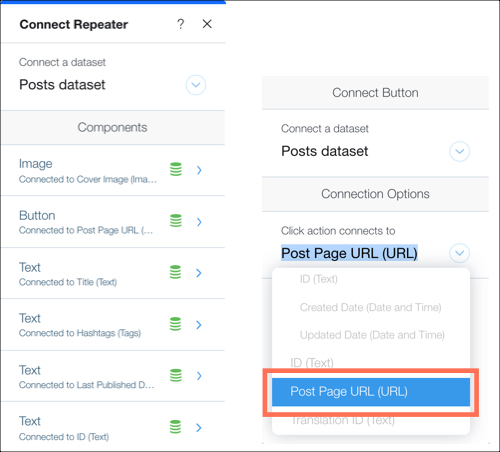This screenshot has height=452, width=500.
Task: Open help for Connect Repeater panel
Action: click(180, 24)
